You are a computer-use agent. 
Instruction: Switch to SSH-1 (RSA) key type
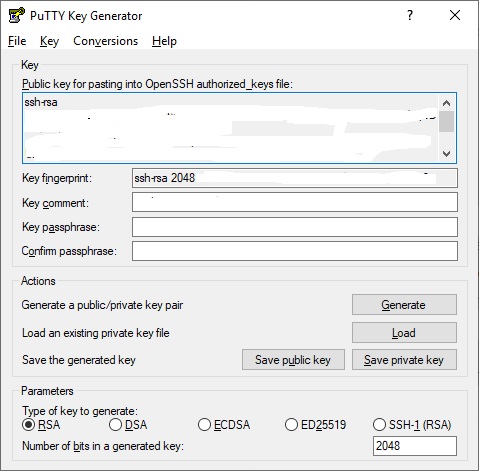click(412, 425)
